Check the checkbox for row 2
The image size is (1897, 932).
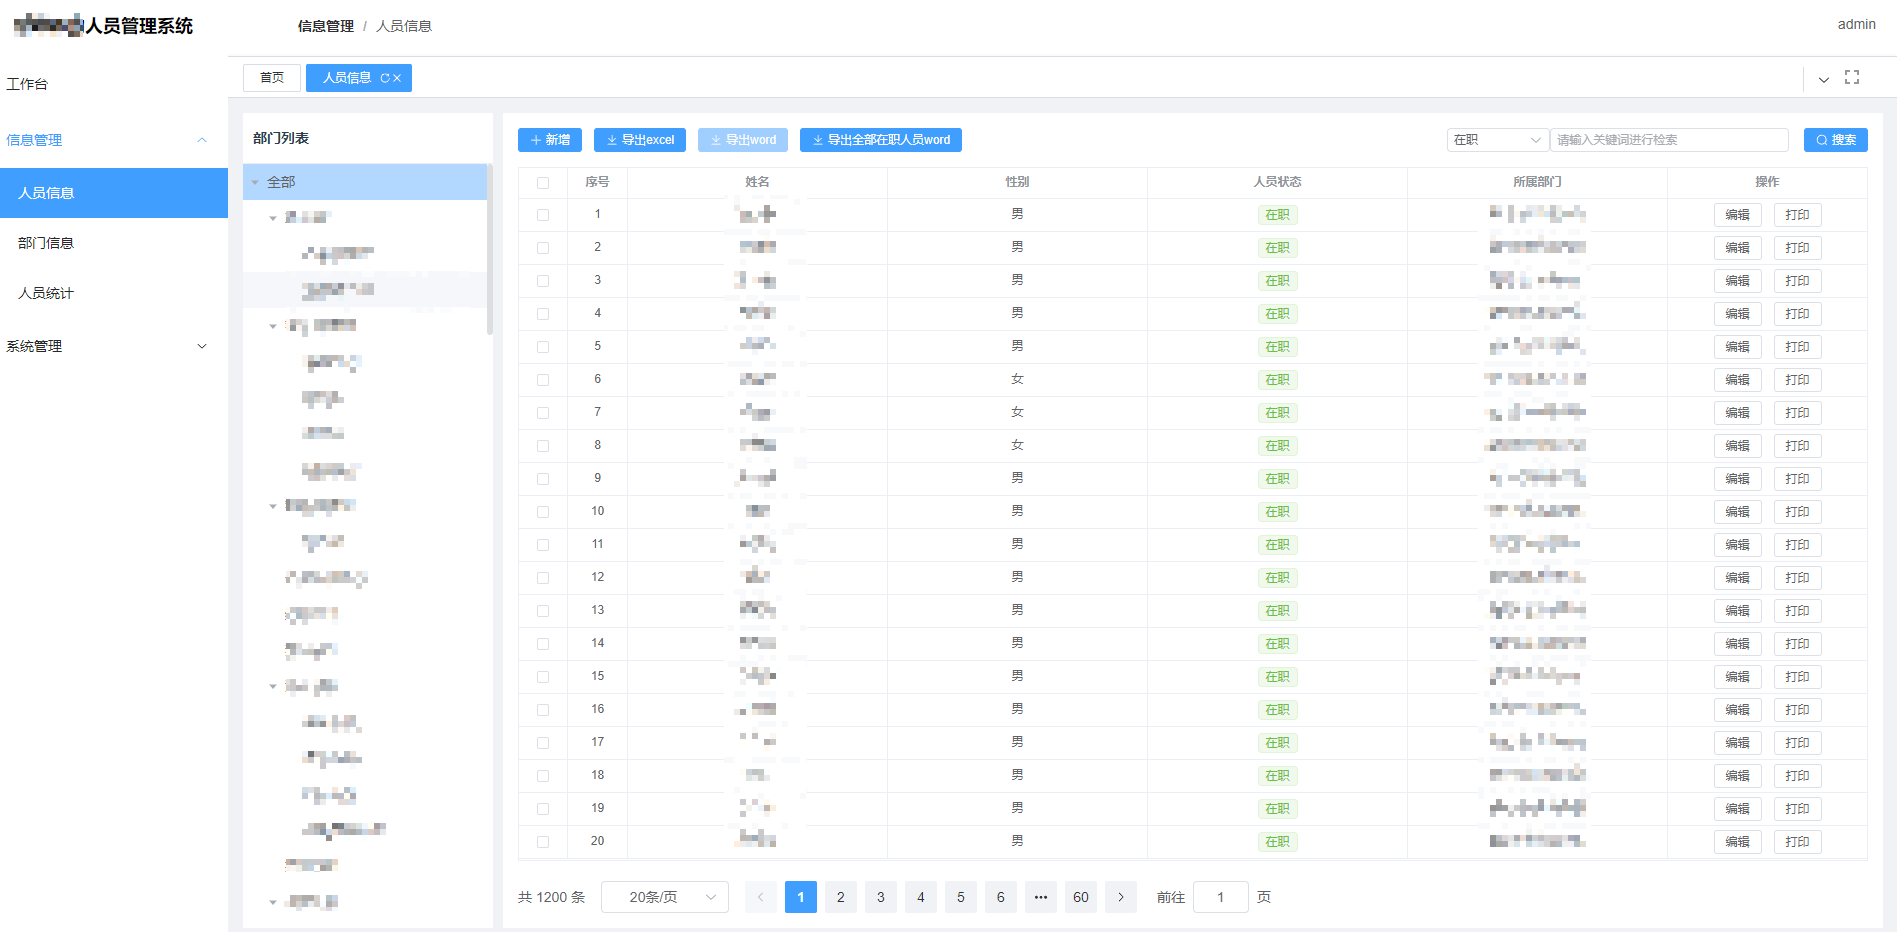pyautogui.click(x=543, y=248)
